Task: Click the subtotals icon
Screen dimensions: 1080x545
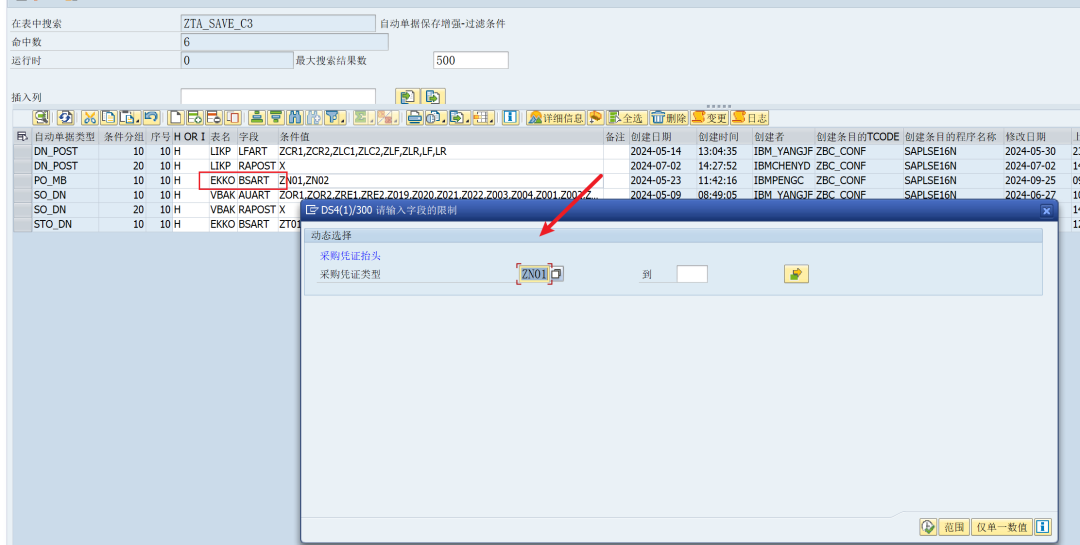Action: (x=388, y=118)
